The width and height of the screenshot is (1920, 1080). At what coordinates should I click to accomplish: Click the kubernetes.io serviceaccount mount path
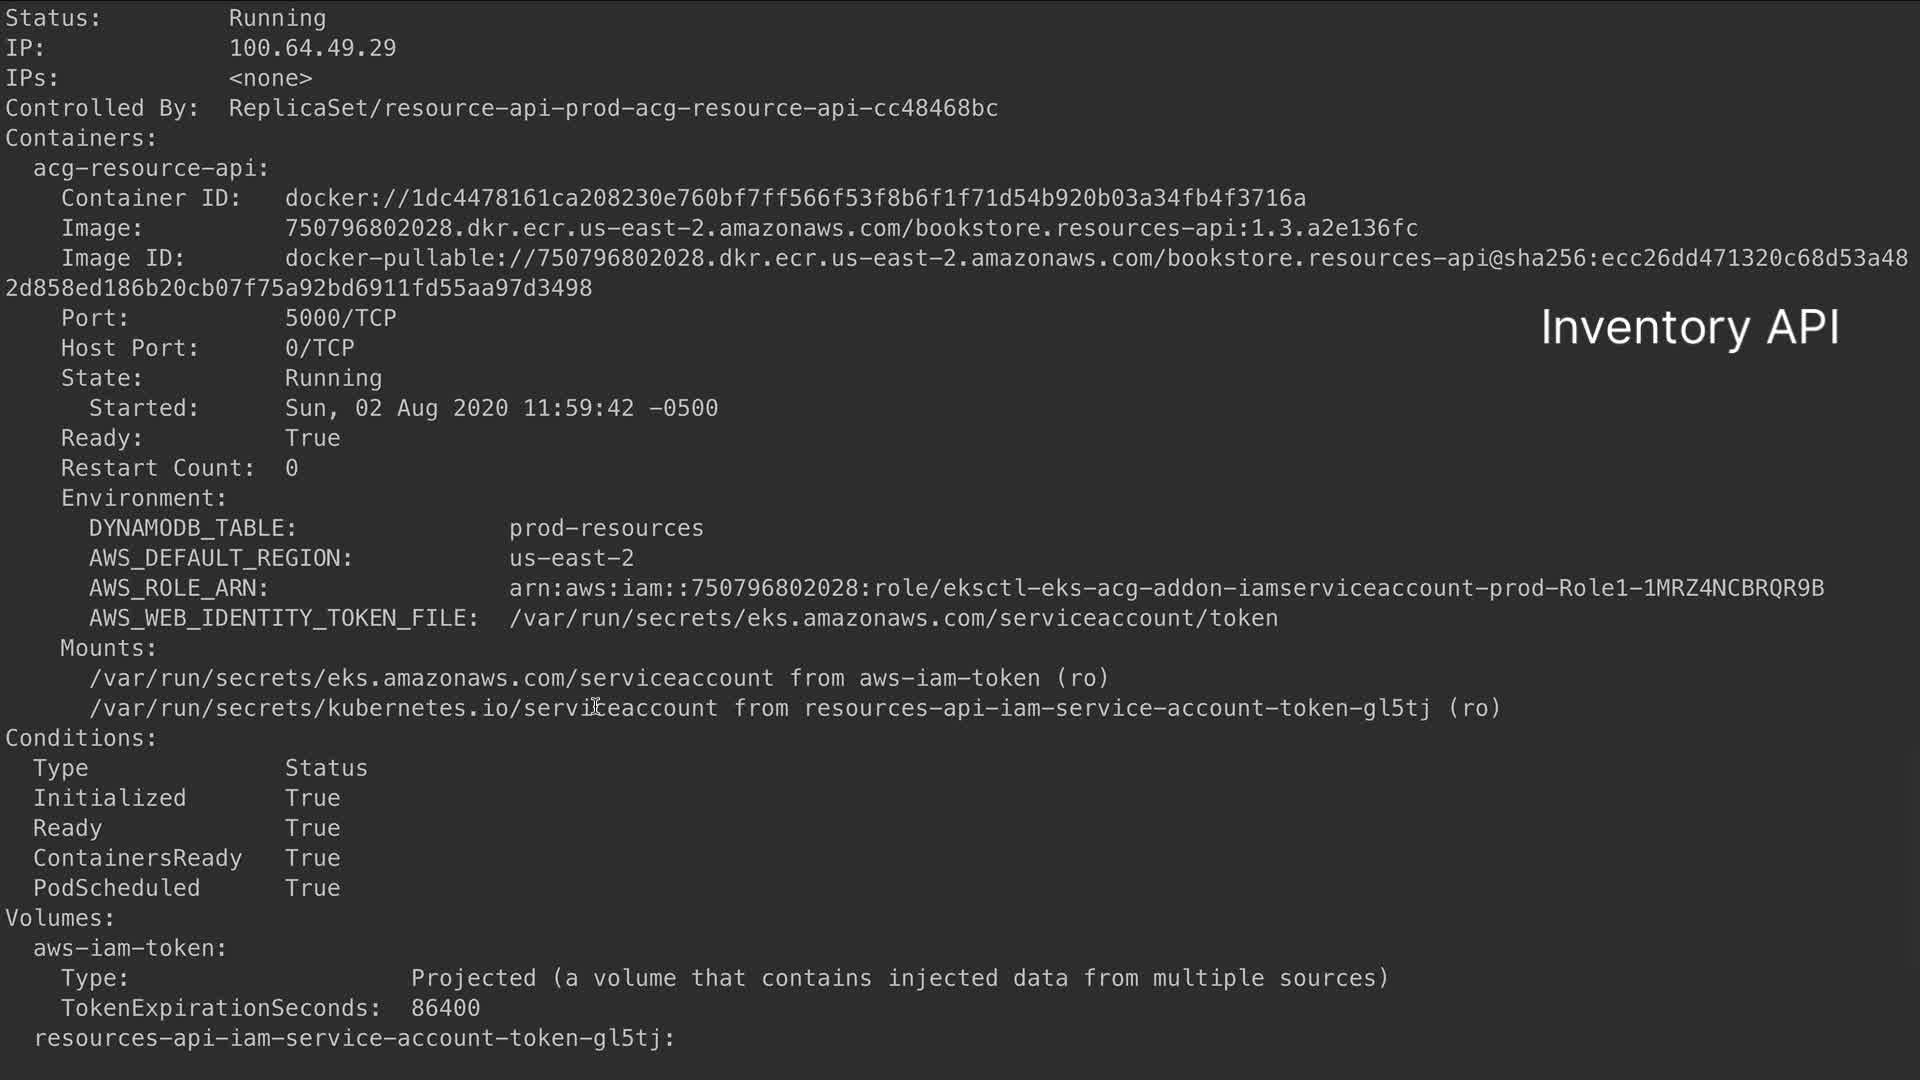tap(403, 708)
